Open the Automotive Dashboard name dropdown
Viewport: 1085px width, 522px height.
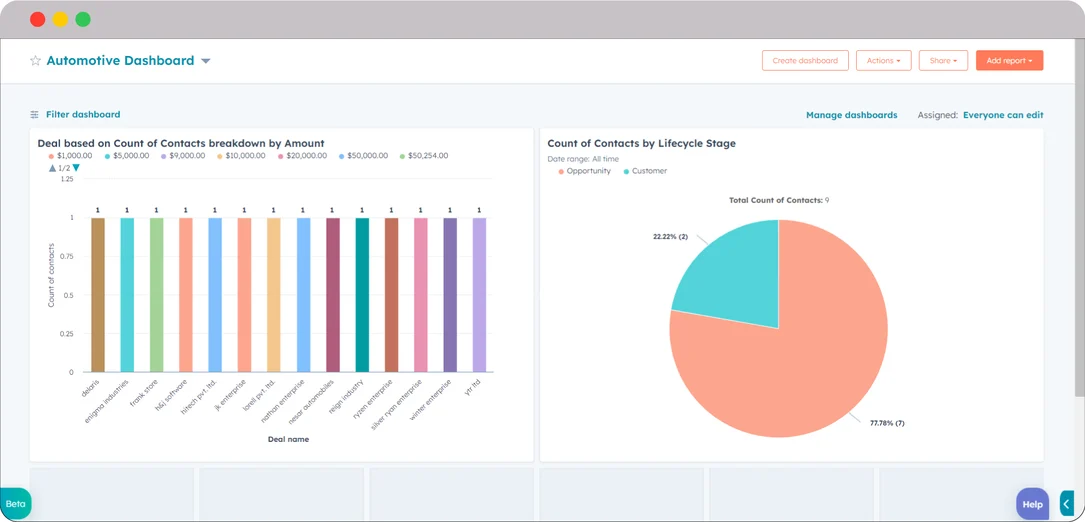pyautogui.click(x=206, y=61)
